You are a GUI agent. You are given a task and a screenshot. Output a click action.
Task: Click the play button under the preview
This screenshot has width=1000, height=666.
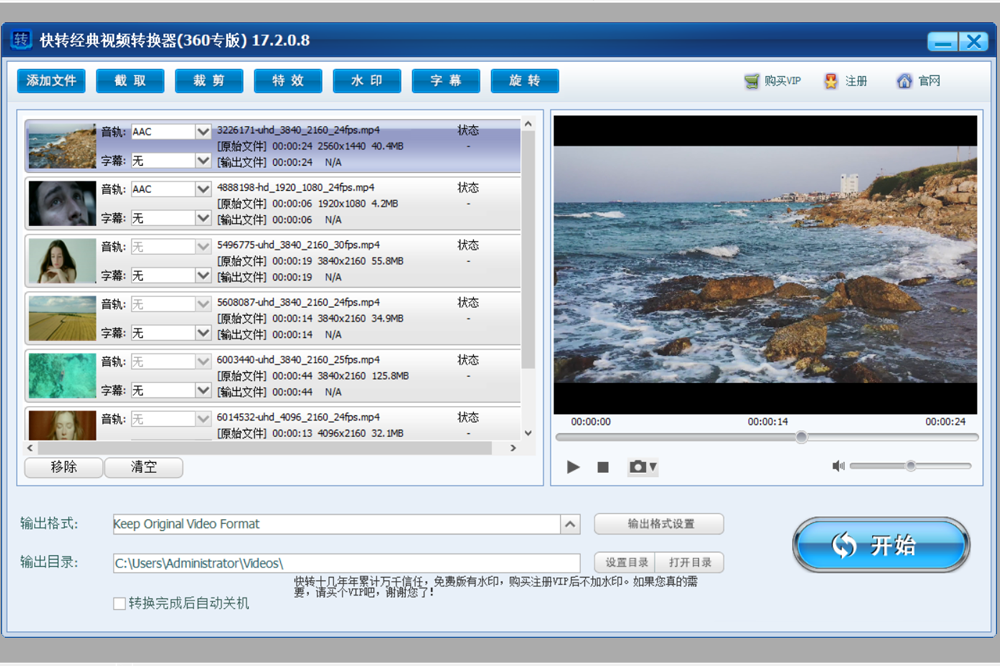point(573,467)
